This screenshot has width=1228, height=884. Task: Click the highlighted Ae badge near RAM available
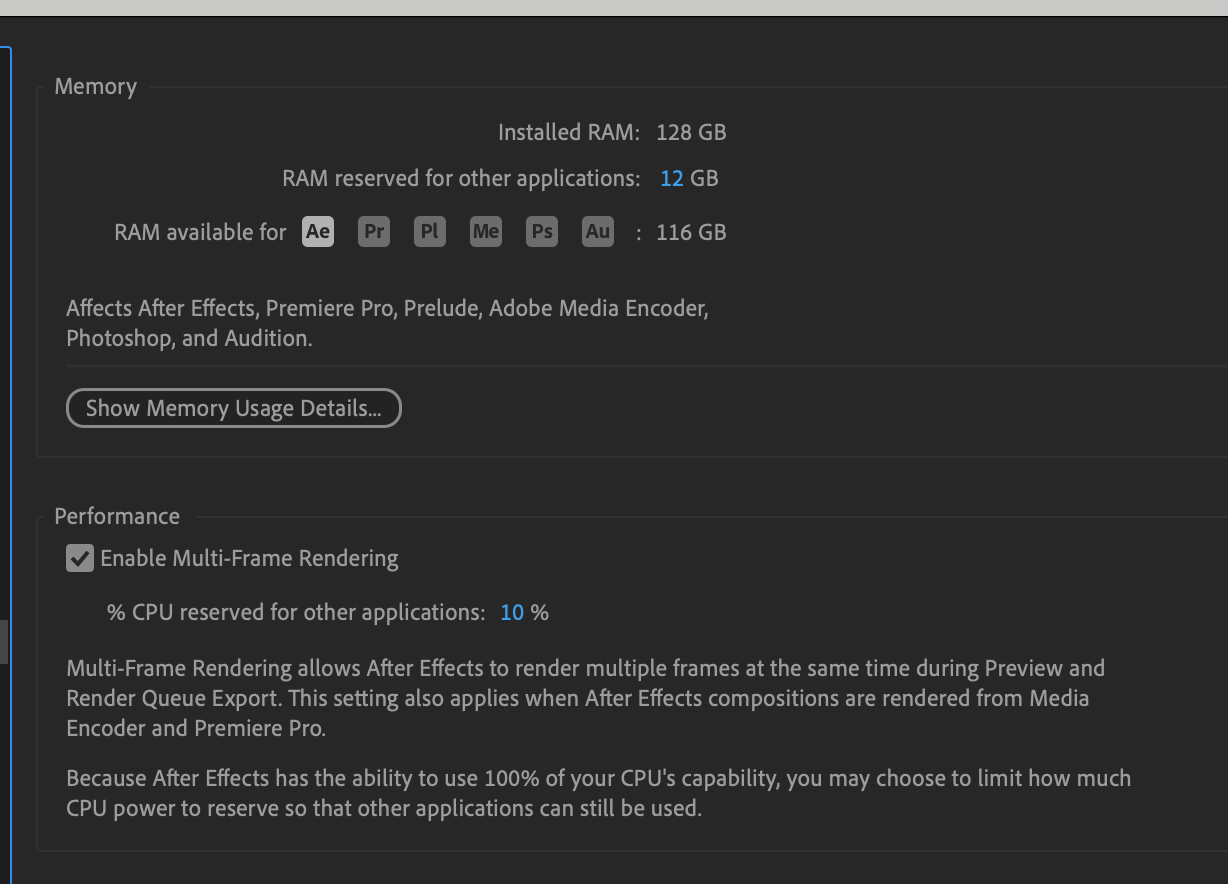317,231
